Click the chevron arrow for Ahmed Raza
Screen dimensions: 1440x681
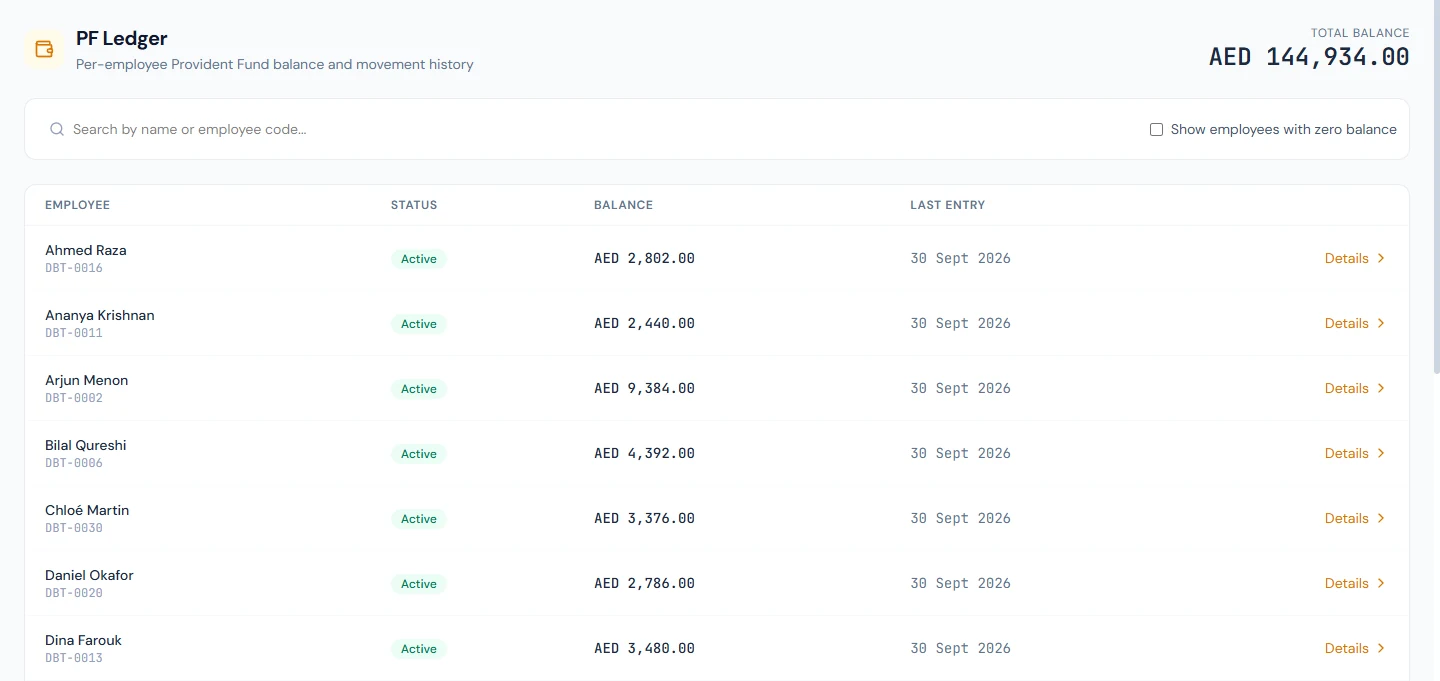click(1381, 258)
